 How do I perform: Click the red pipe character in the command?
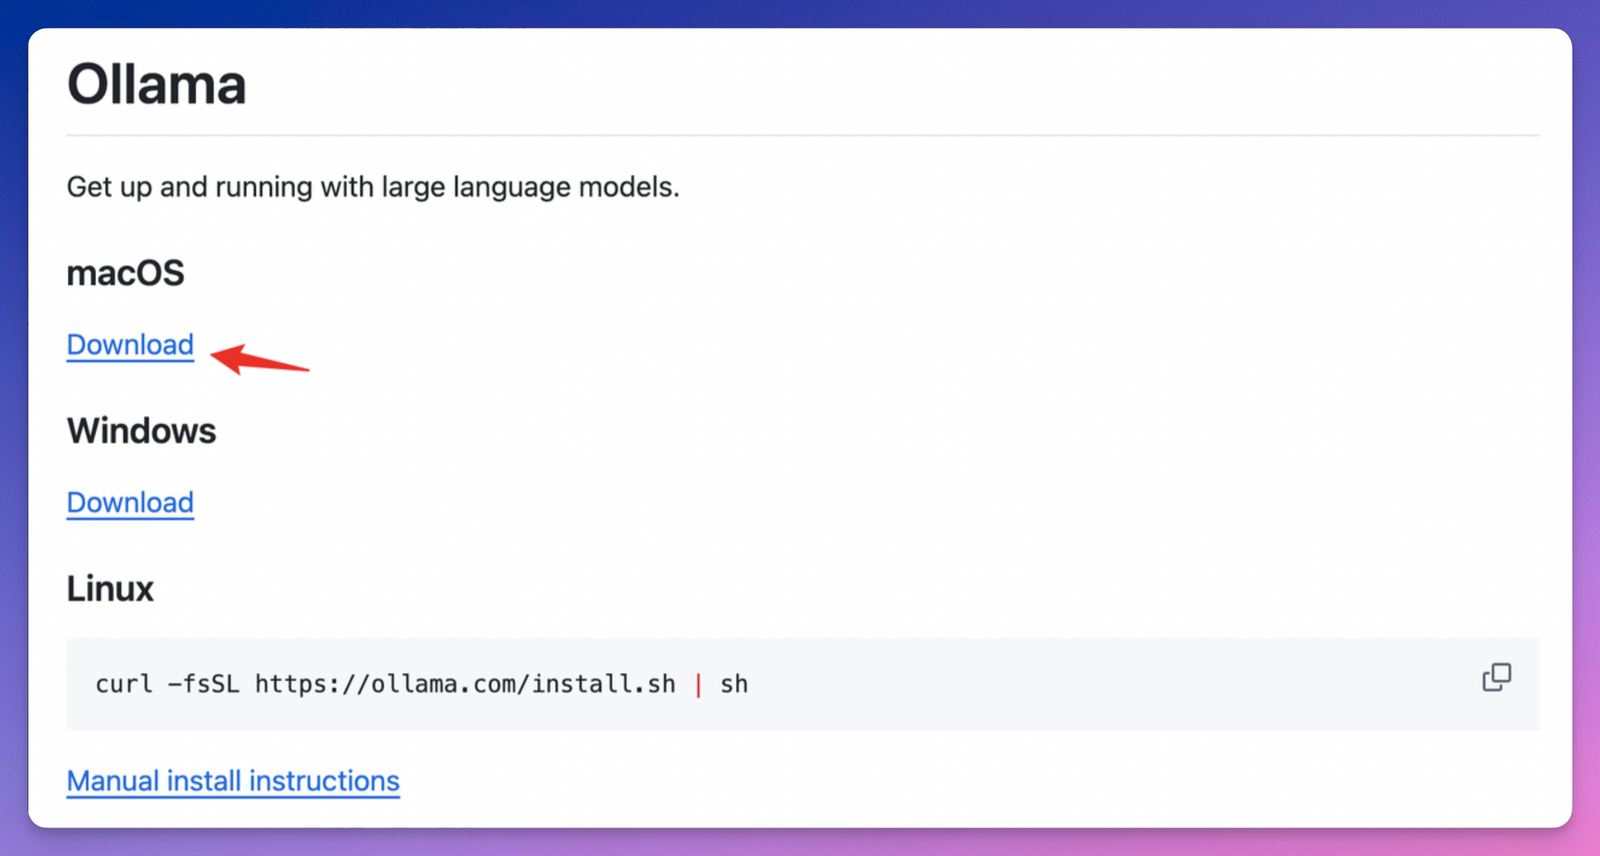point(698,685)
